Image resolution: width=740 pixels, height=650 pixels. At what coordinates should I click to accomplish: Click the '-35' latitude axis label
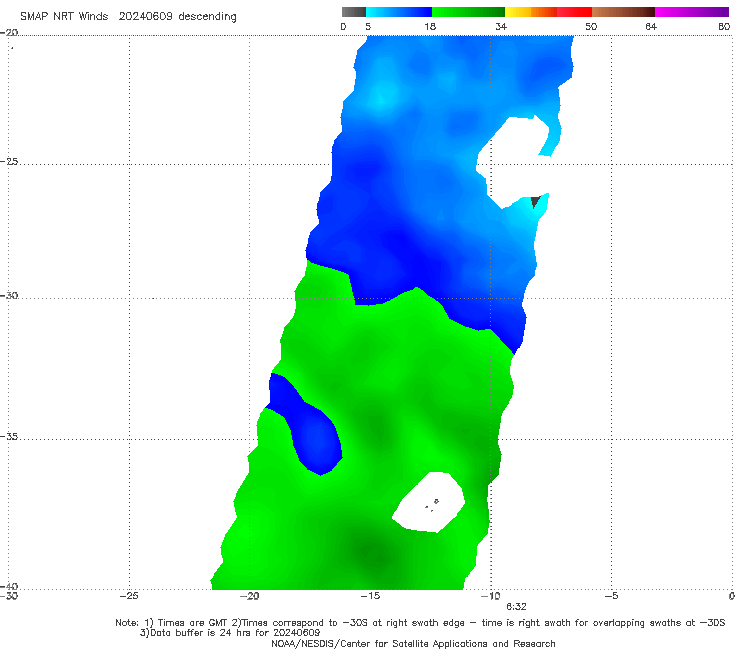9,436
